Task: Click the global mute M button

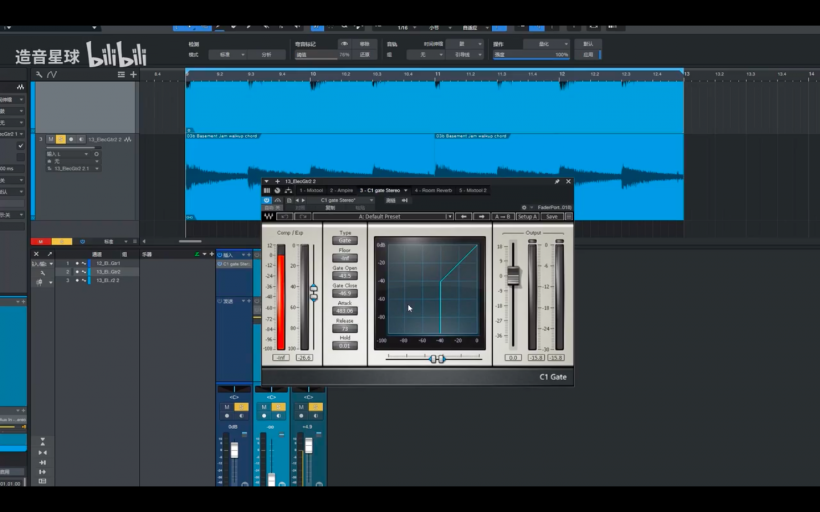Action: tap(41, 242)
